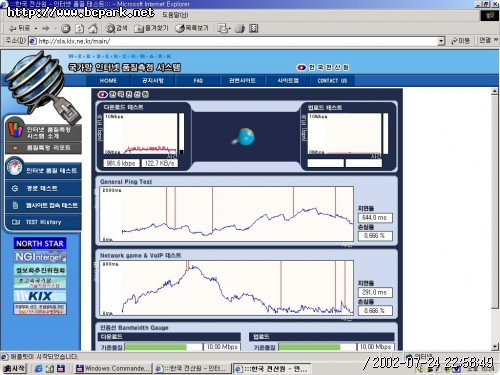Expand the Back button history dropdown arrow
Screen dimensions: 500x375
36,29
